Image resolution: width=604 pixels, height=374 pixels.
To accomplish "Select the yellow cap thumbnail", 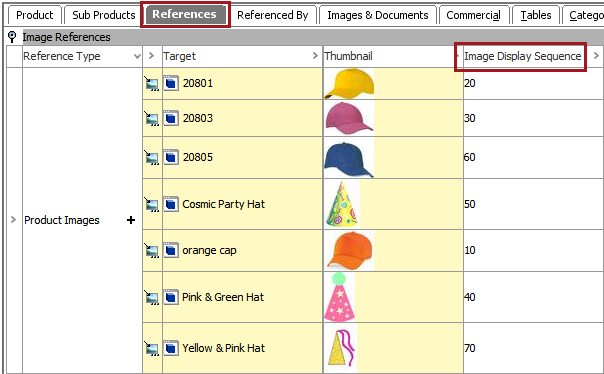I will click(x=349, y=84).
